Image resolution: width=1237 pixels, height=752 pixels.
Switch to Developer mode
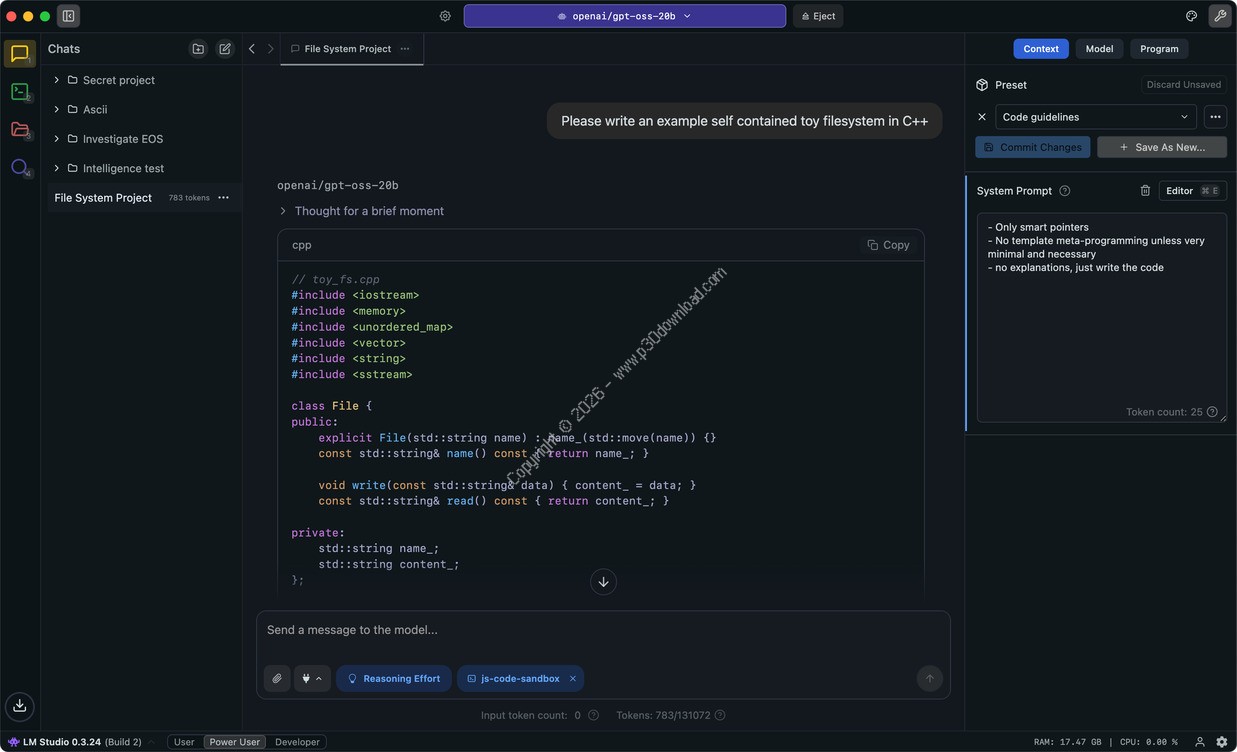(297, 742)
